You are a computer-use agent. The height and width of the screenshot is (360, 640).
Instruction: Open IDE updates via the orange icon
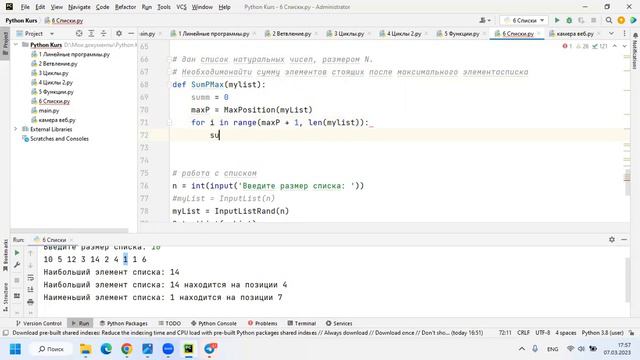coord(621,20)
